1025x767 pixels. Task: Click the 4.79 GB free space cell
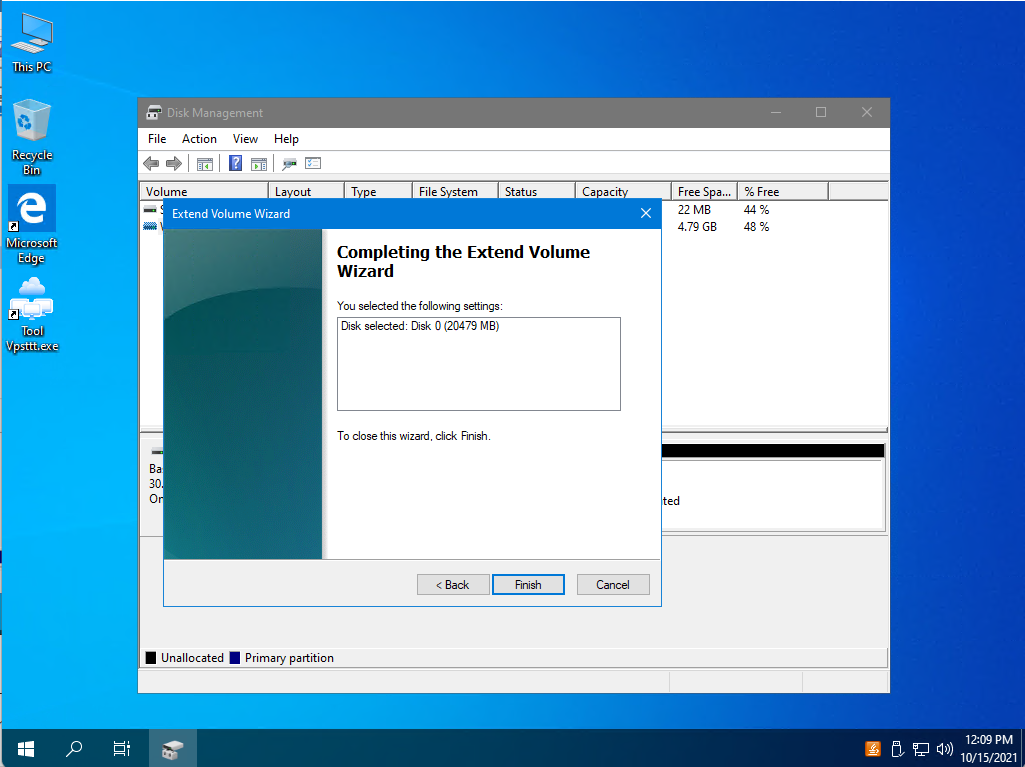click(x=697, y=227)
